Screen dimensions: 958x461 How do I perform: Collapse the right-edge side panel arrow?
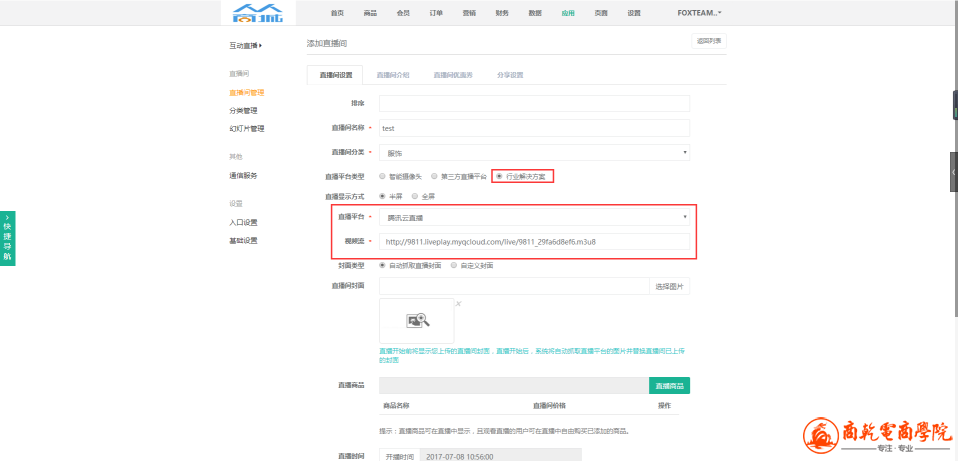954,171
